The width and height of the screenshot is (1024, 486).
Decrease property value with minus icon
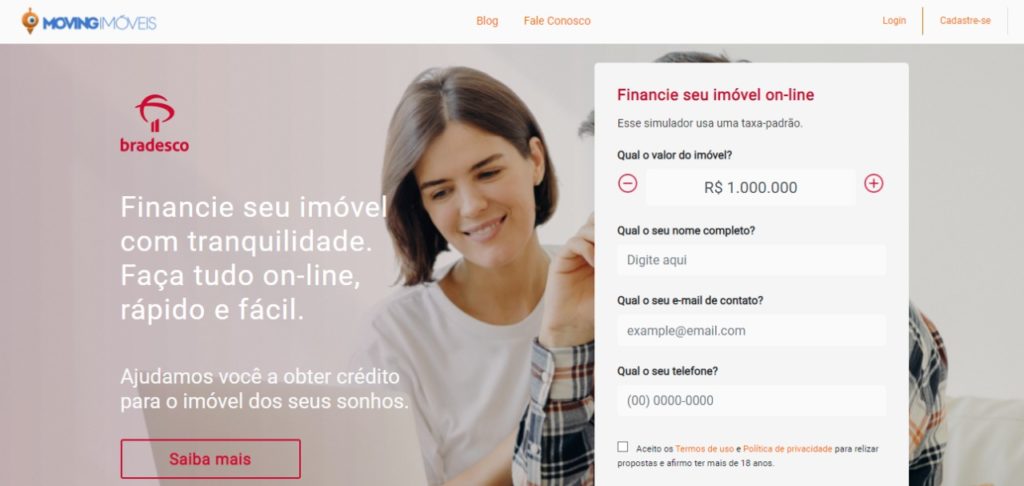coord(628,184)
